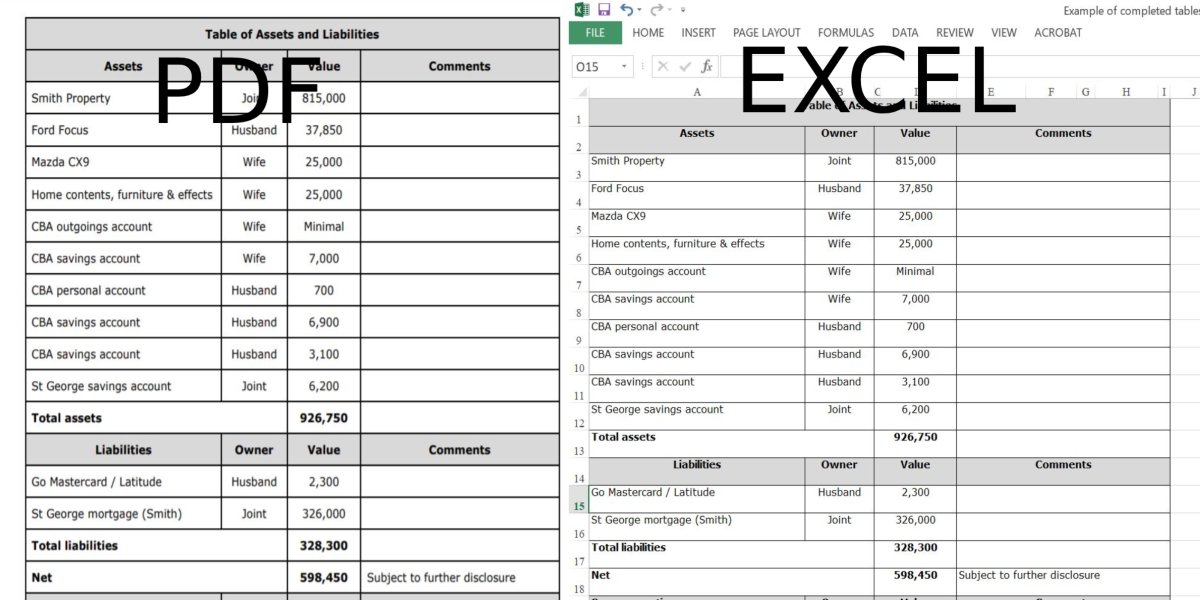Open Customize Quick Access Toolbar dropdown
Screen dimensions: 1200x600
683,10
